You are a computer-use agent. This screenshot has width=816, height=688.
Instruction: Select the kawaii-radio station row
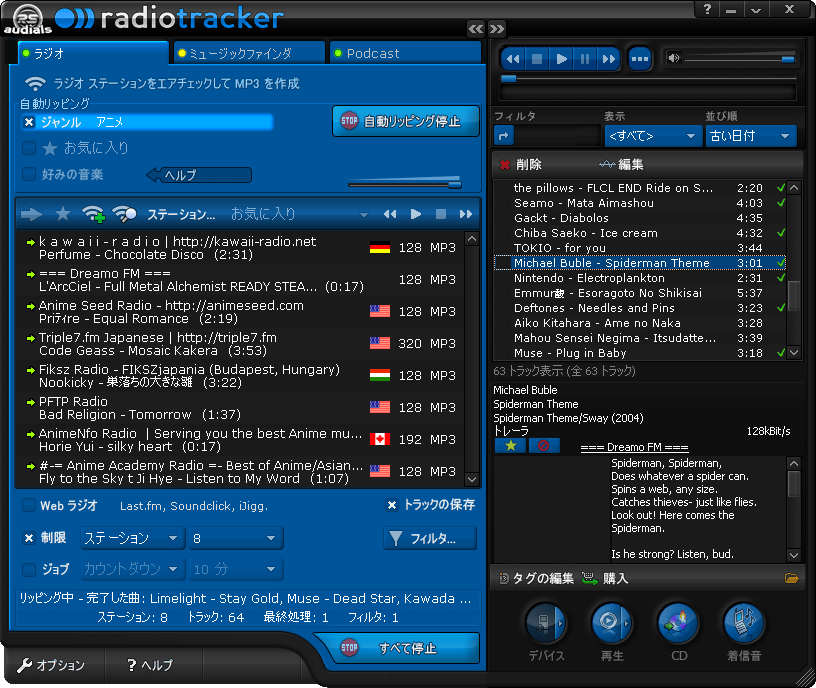point(241,248)
